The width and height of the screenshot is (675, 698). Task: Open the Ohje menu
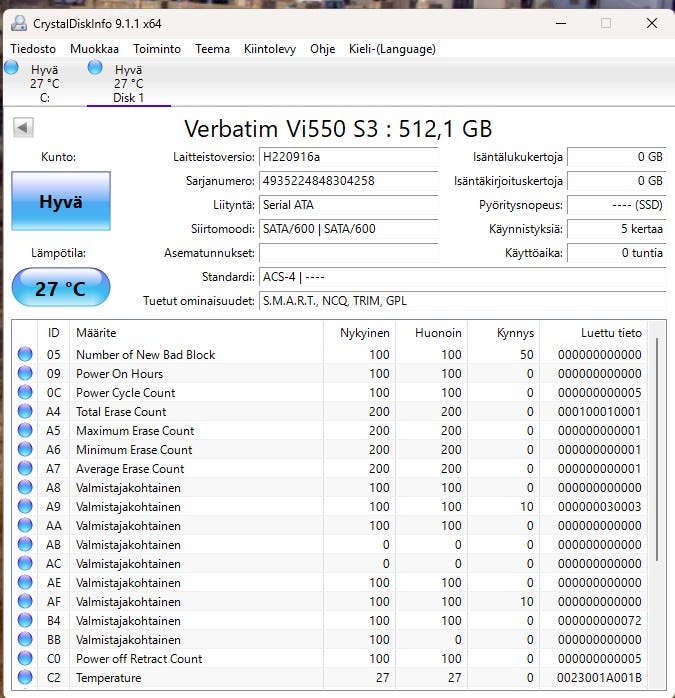tap(322, 49)
